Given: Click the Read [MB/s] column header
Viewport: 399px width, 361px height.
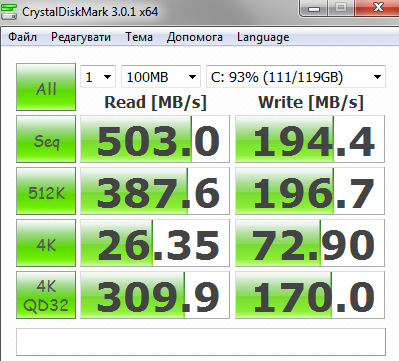Looking at the screenshot, I should pyautogui.click(x=156, y=102).
